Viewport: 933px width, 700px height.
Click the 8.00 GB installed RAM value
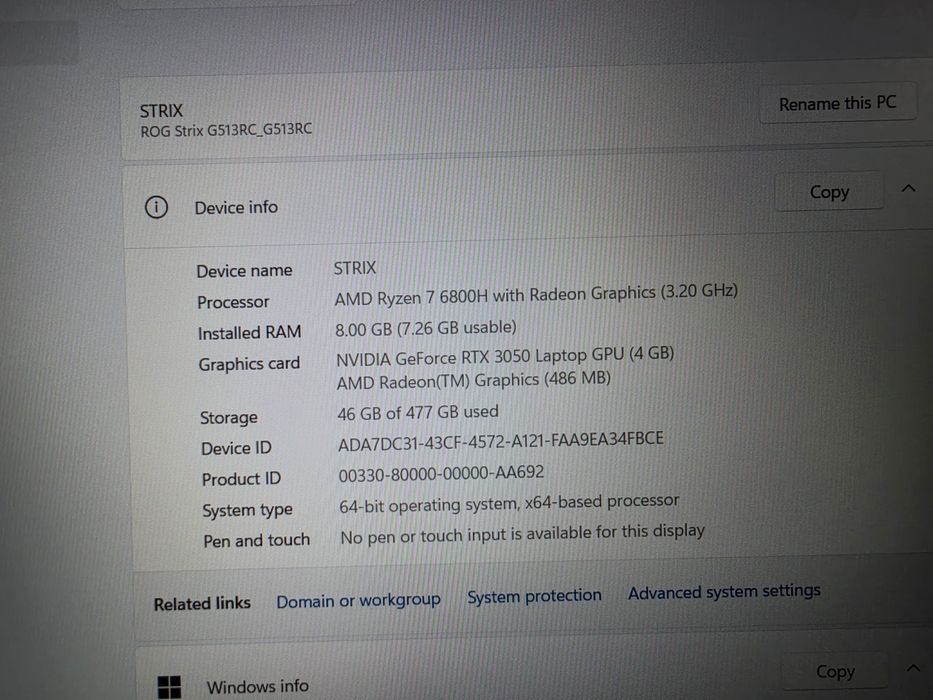425,328
